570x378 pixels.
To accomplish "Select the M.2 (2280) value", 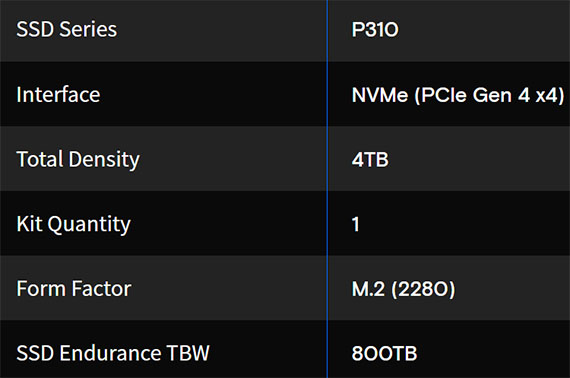I will pos(403,290).
